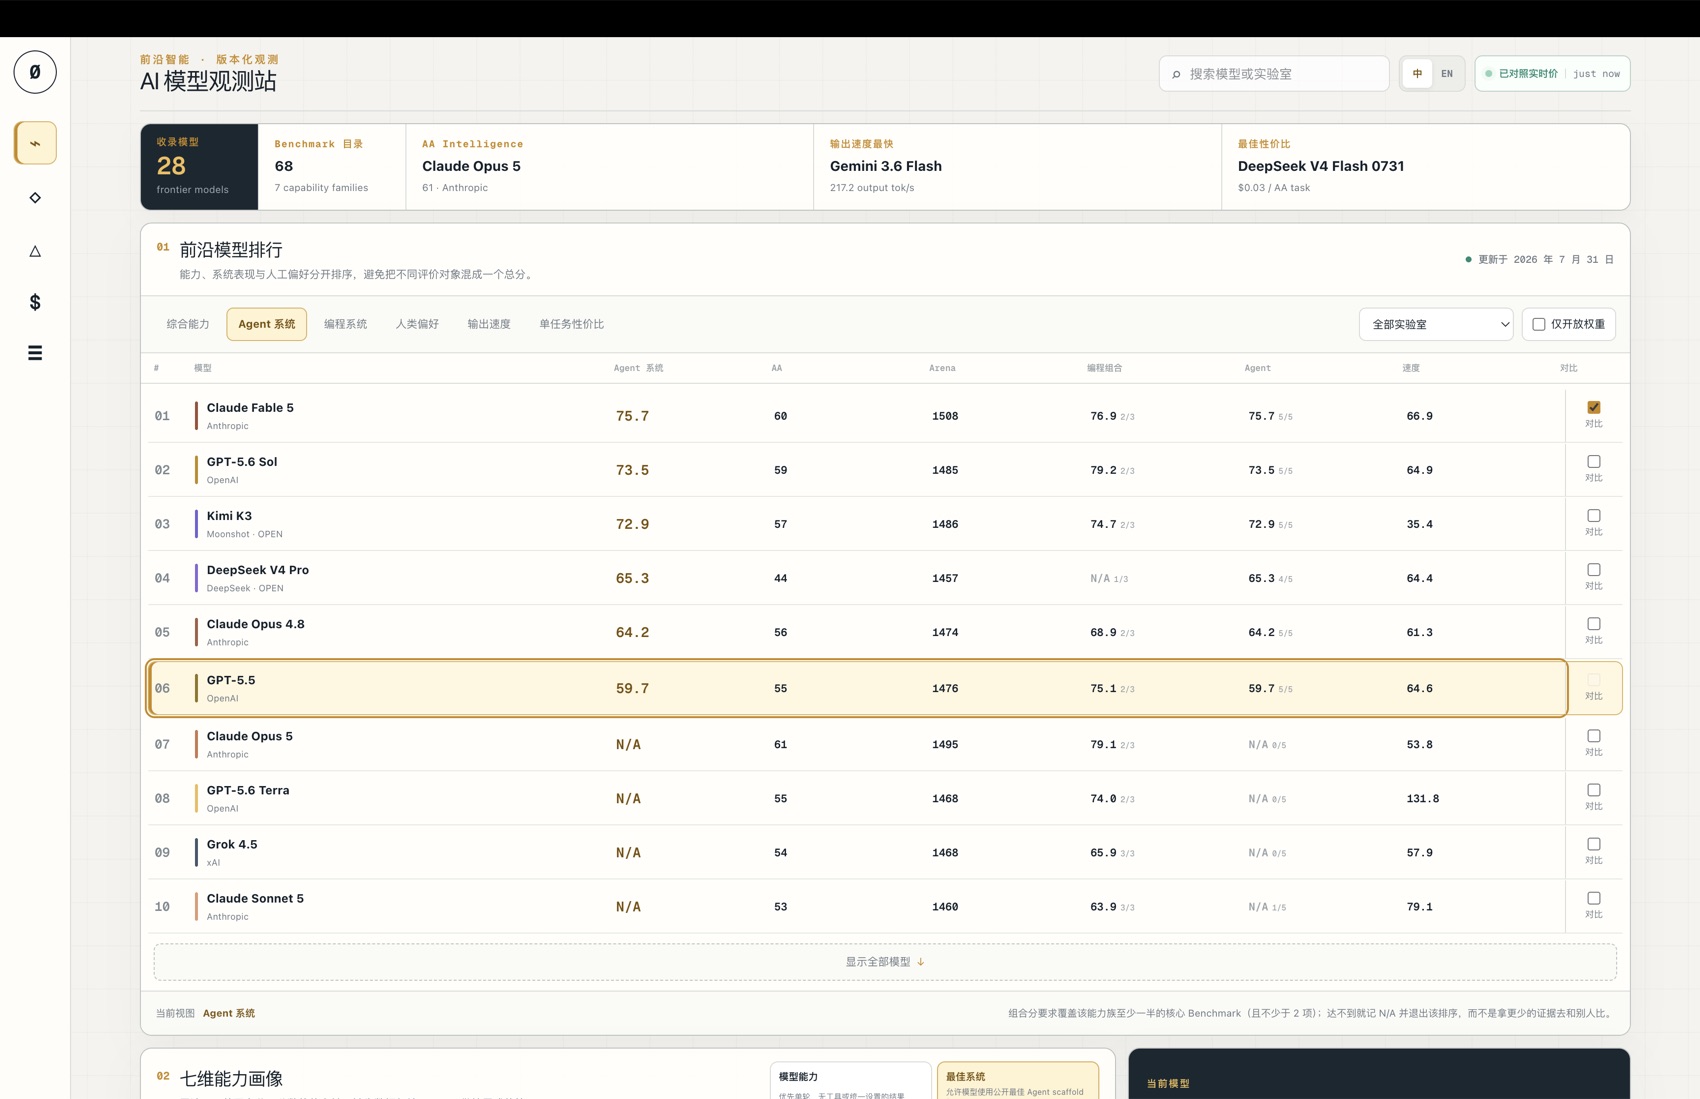Click the 速度 column header
The height and width of the screenshot is (1099, 1700).
click(1411, 368)
